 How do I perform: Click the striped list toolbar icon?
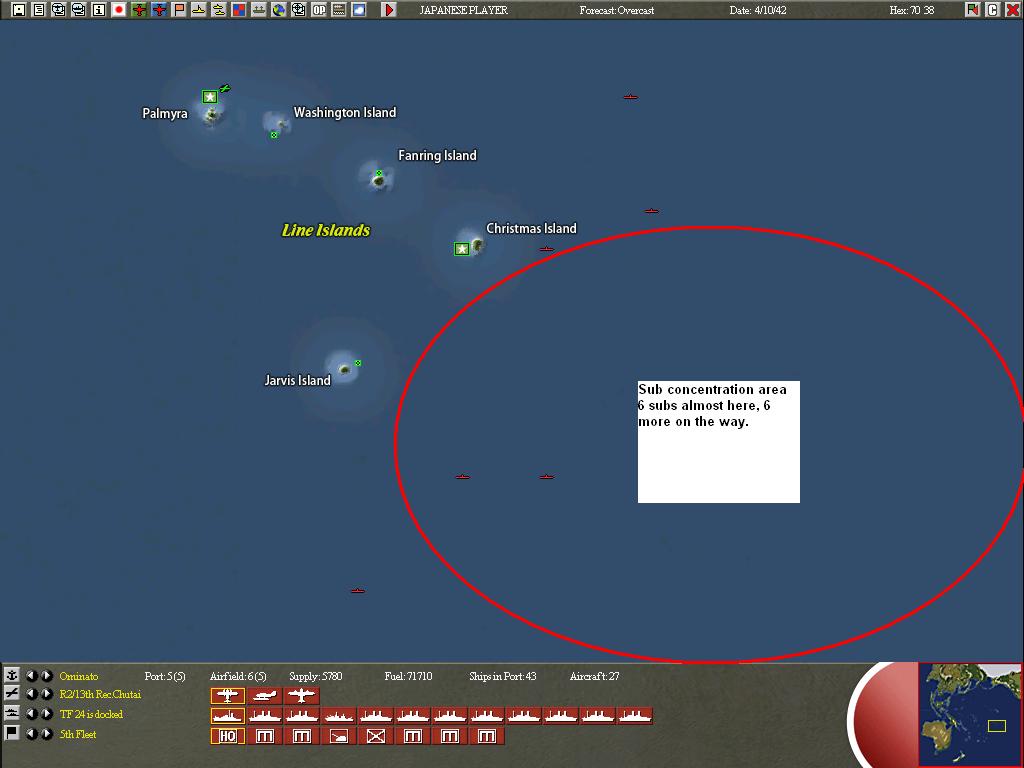pyautogui.click(x=339, y=10)
